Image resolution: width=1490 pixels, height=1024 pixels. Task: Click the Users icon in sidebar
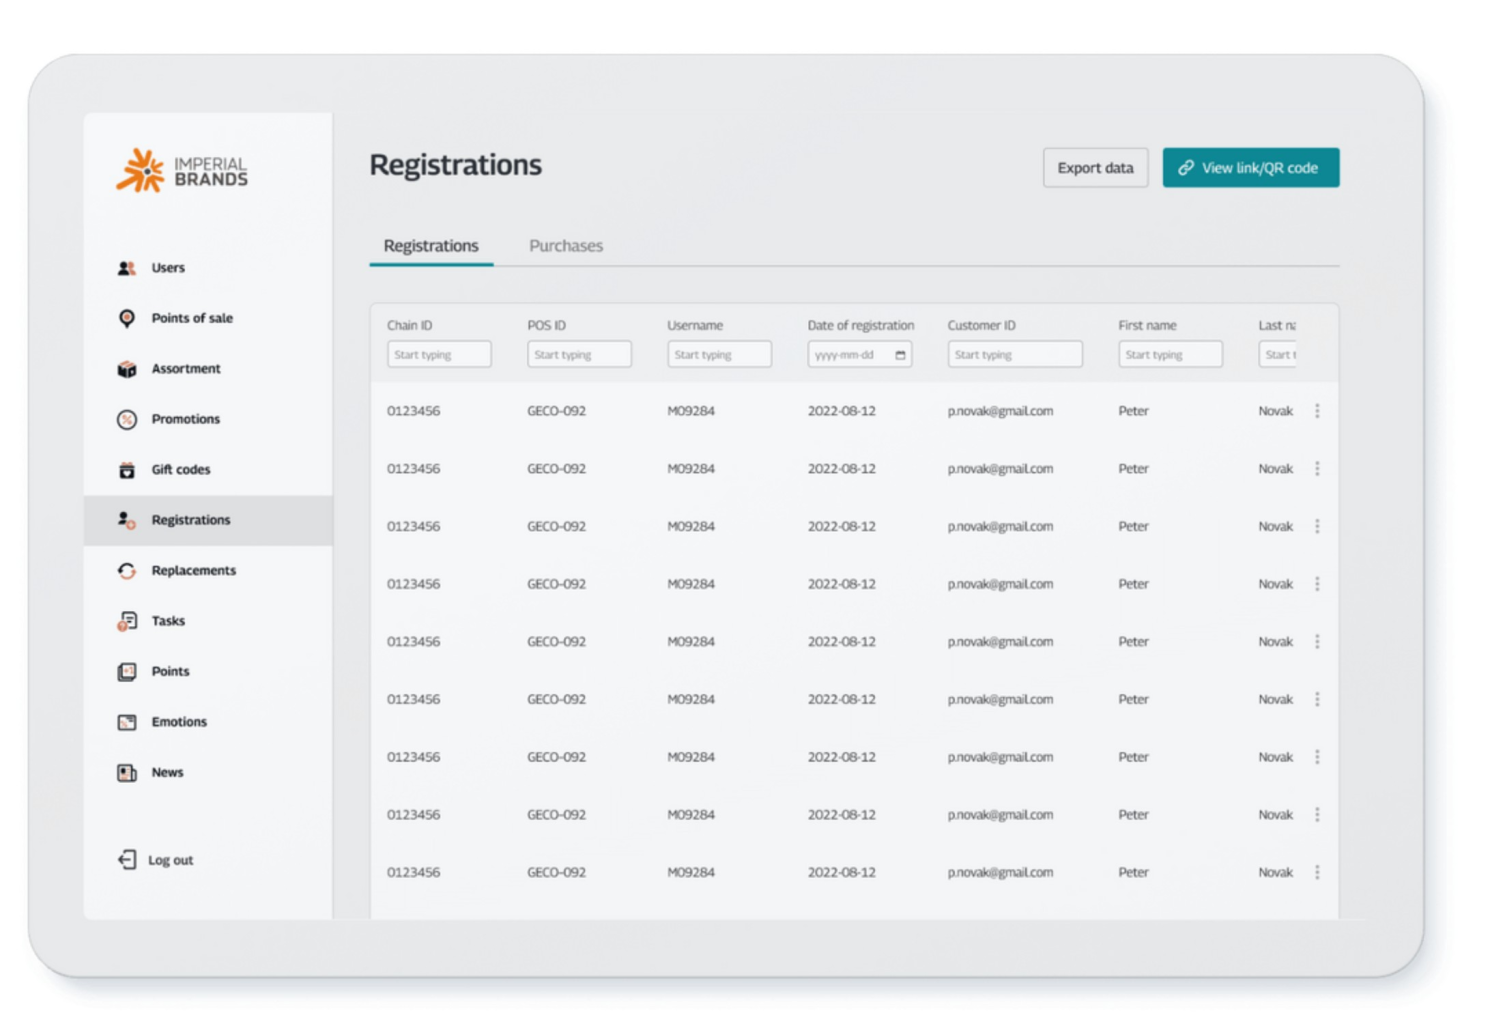coord(126,268)
